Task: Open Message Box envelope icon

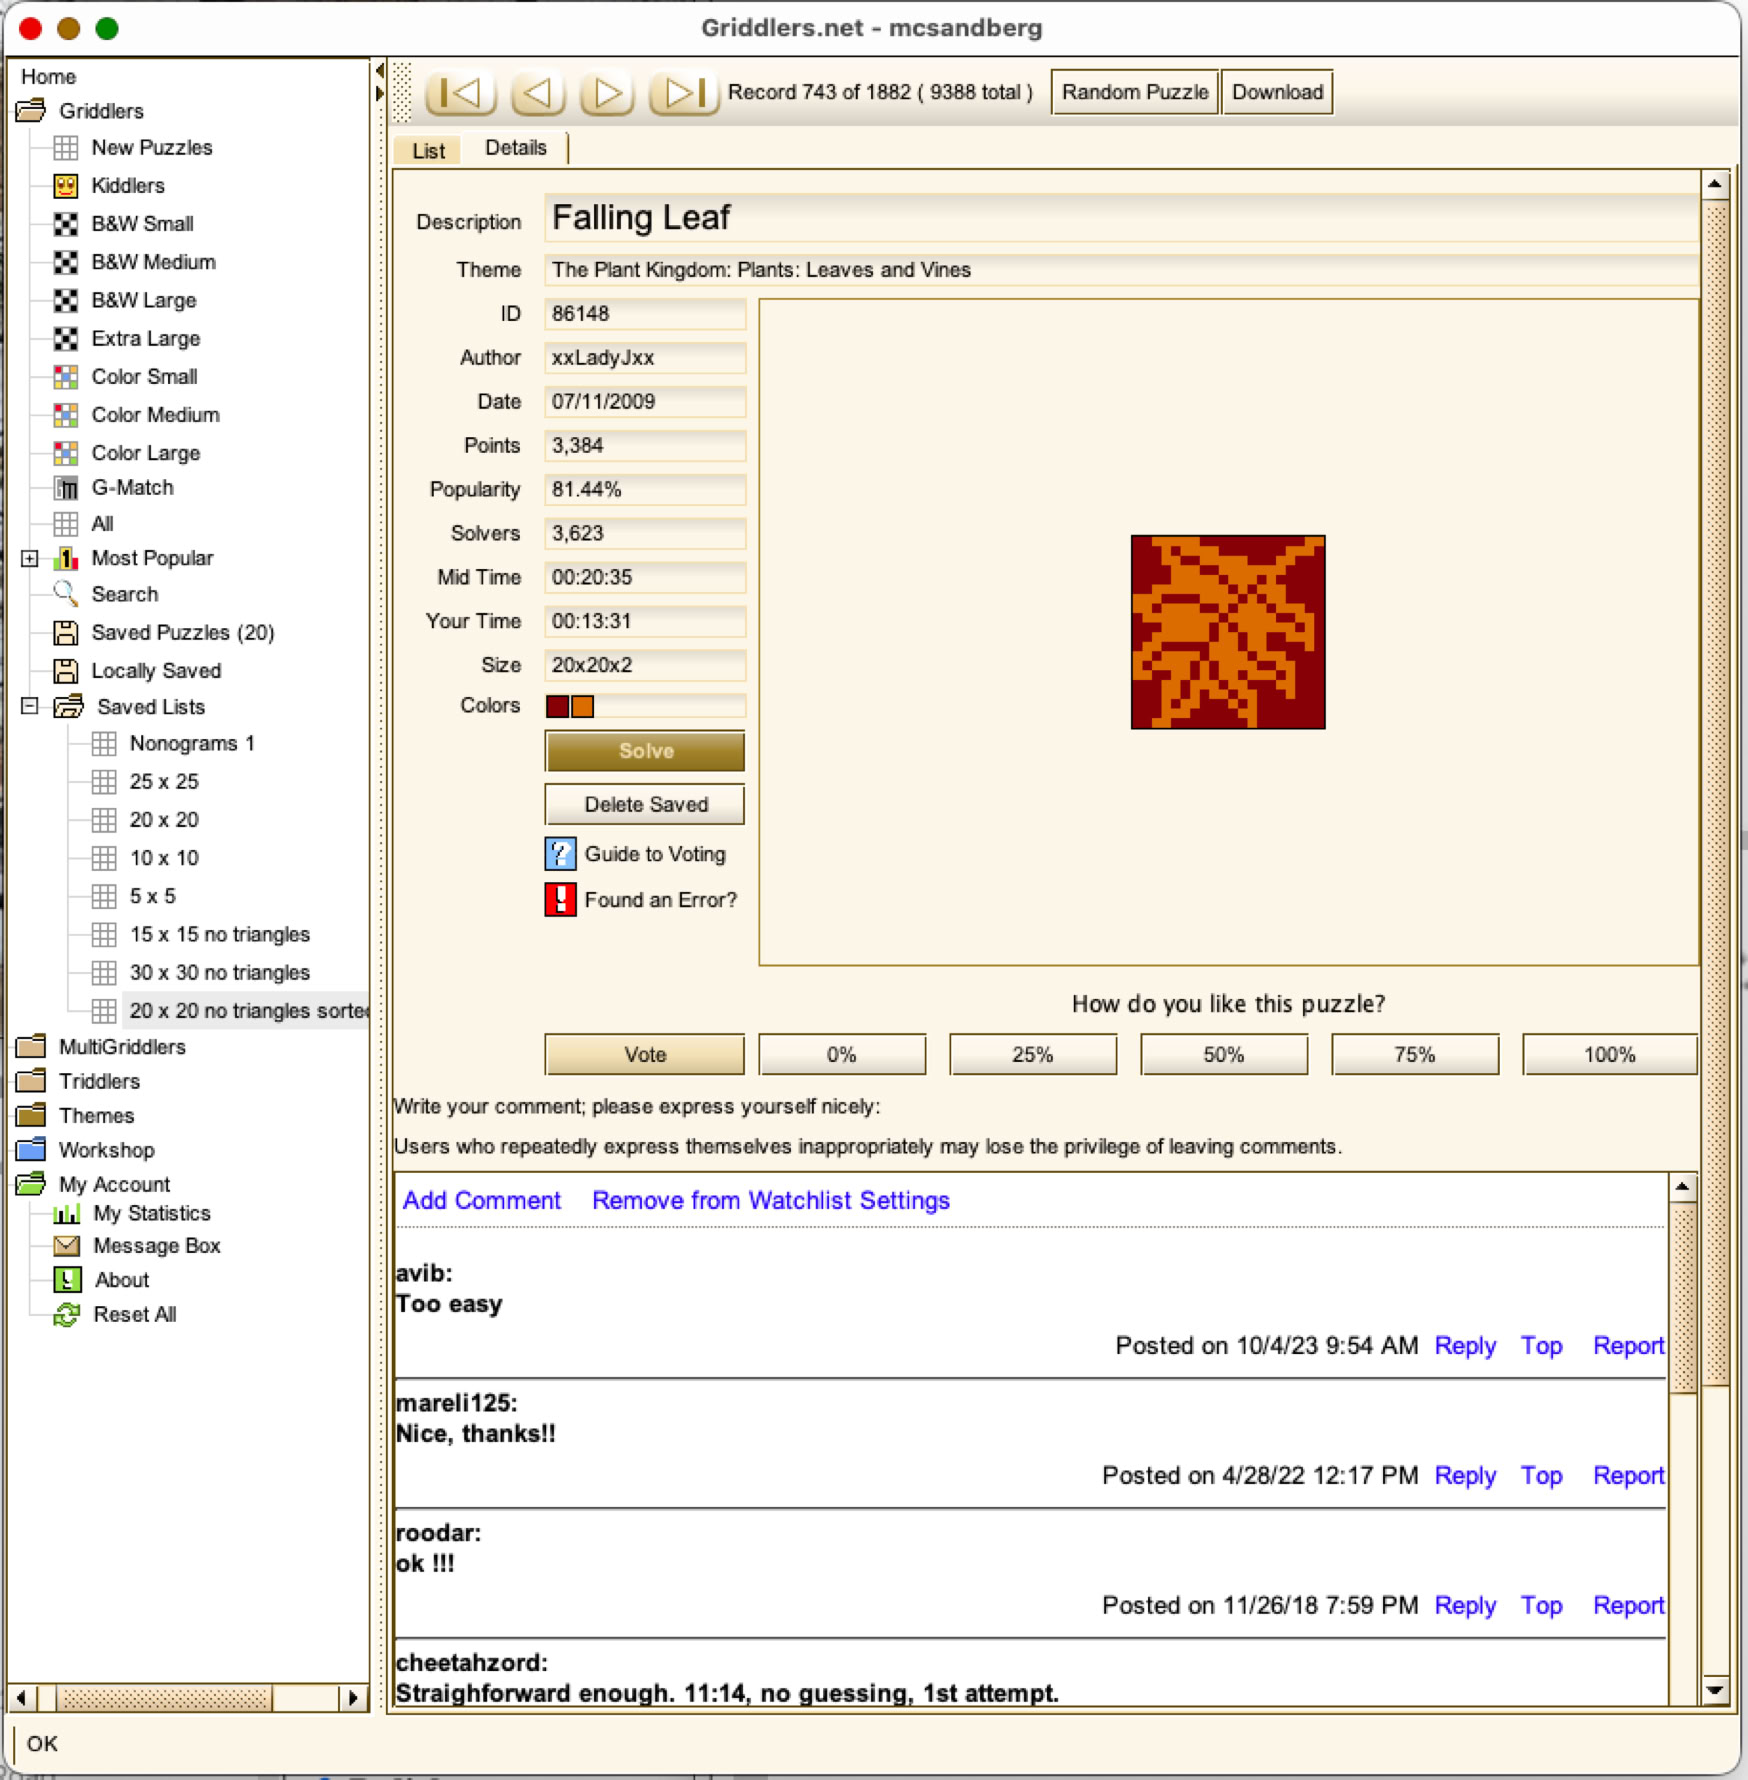Action: tap(67, 1246)
